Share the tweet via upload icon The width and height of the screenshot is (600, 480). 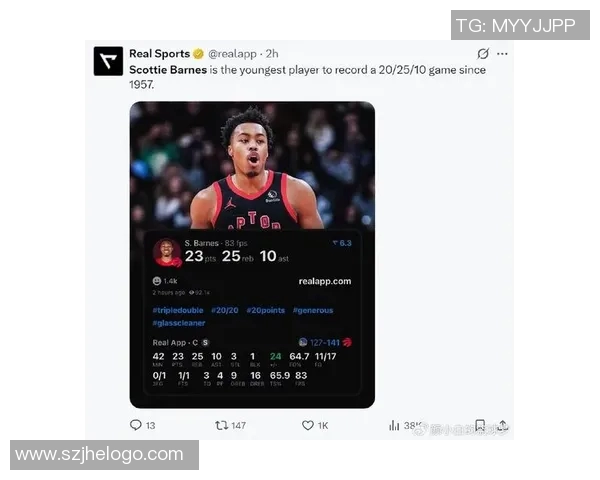[503, 425]
